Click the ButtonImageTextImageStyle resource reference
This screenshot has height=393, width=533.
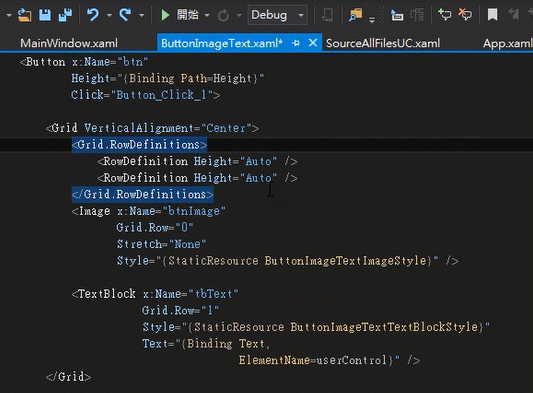[x=346, y=261]
